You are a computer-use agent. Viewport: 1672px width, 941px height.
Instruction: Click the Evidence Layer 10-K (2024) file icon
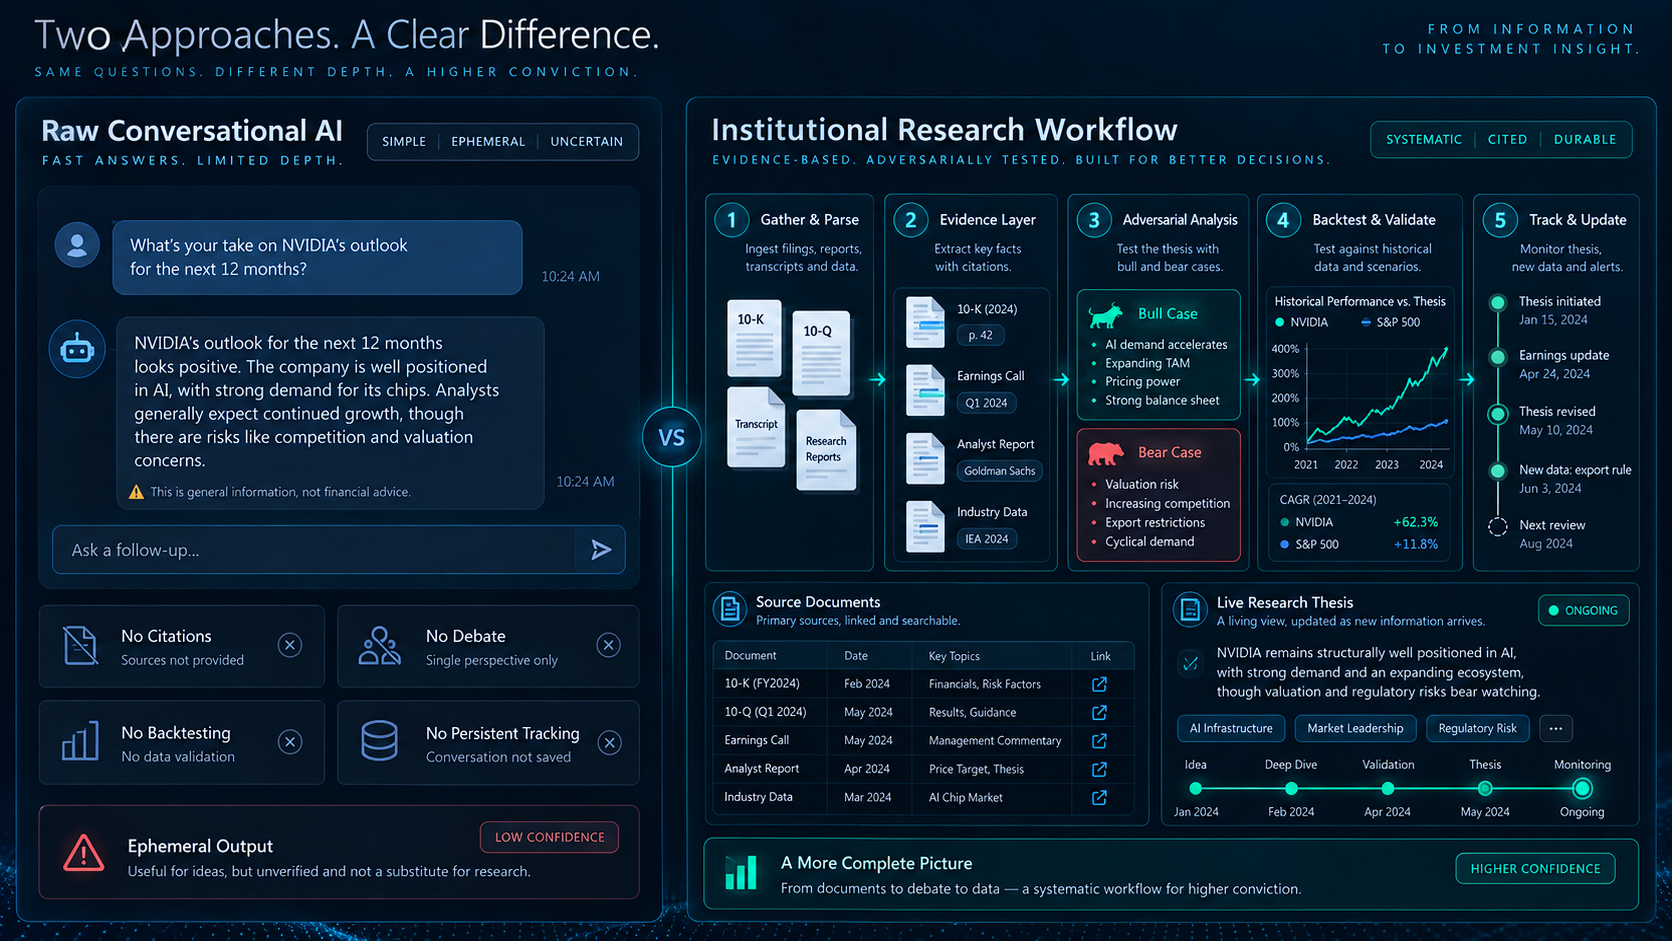[x=925, y=322]
